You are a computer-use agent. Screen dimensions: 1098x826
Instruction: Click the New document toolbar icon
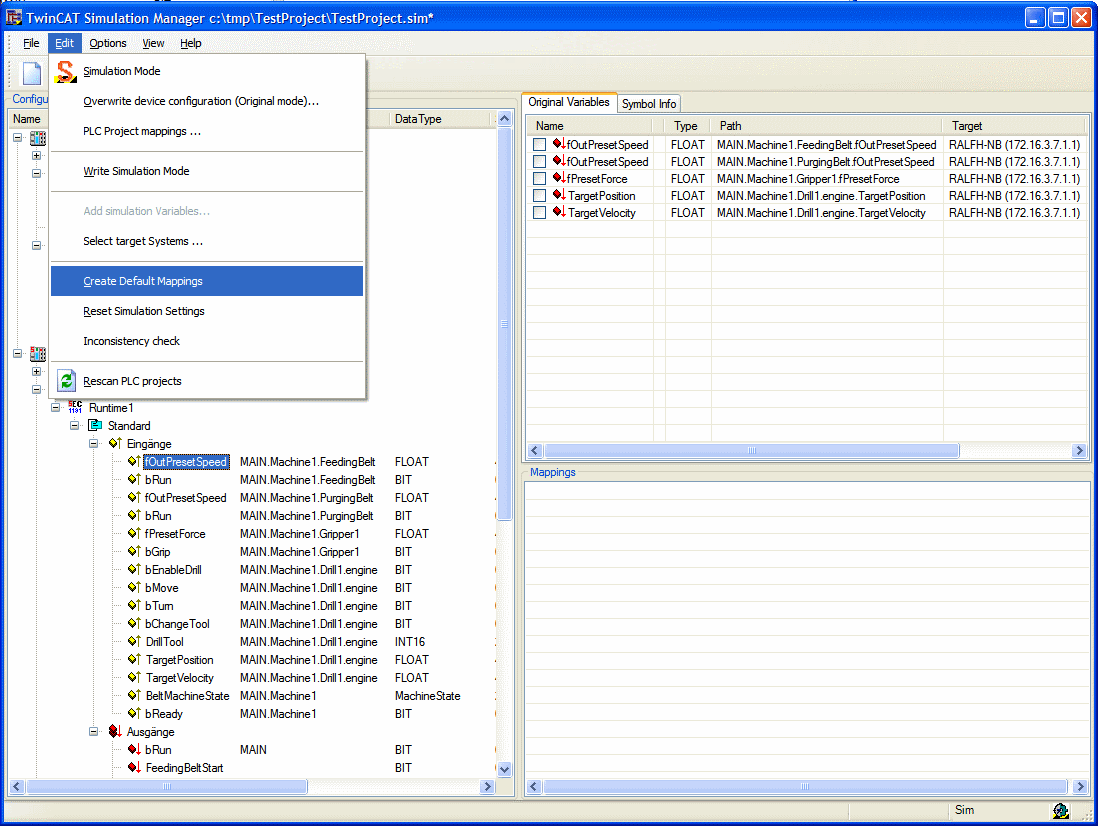(32, 73)
